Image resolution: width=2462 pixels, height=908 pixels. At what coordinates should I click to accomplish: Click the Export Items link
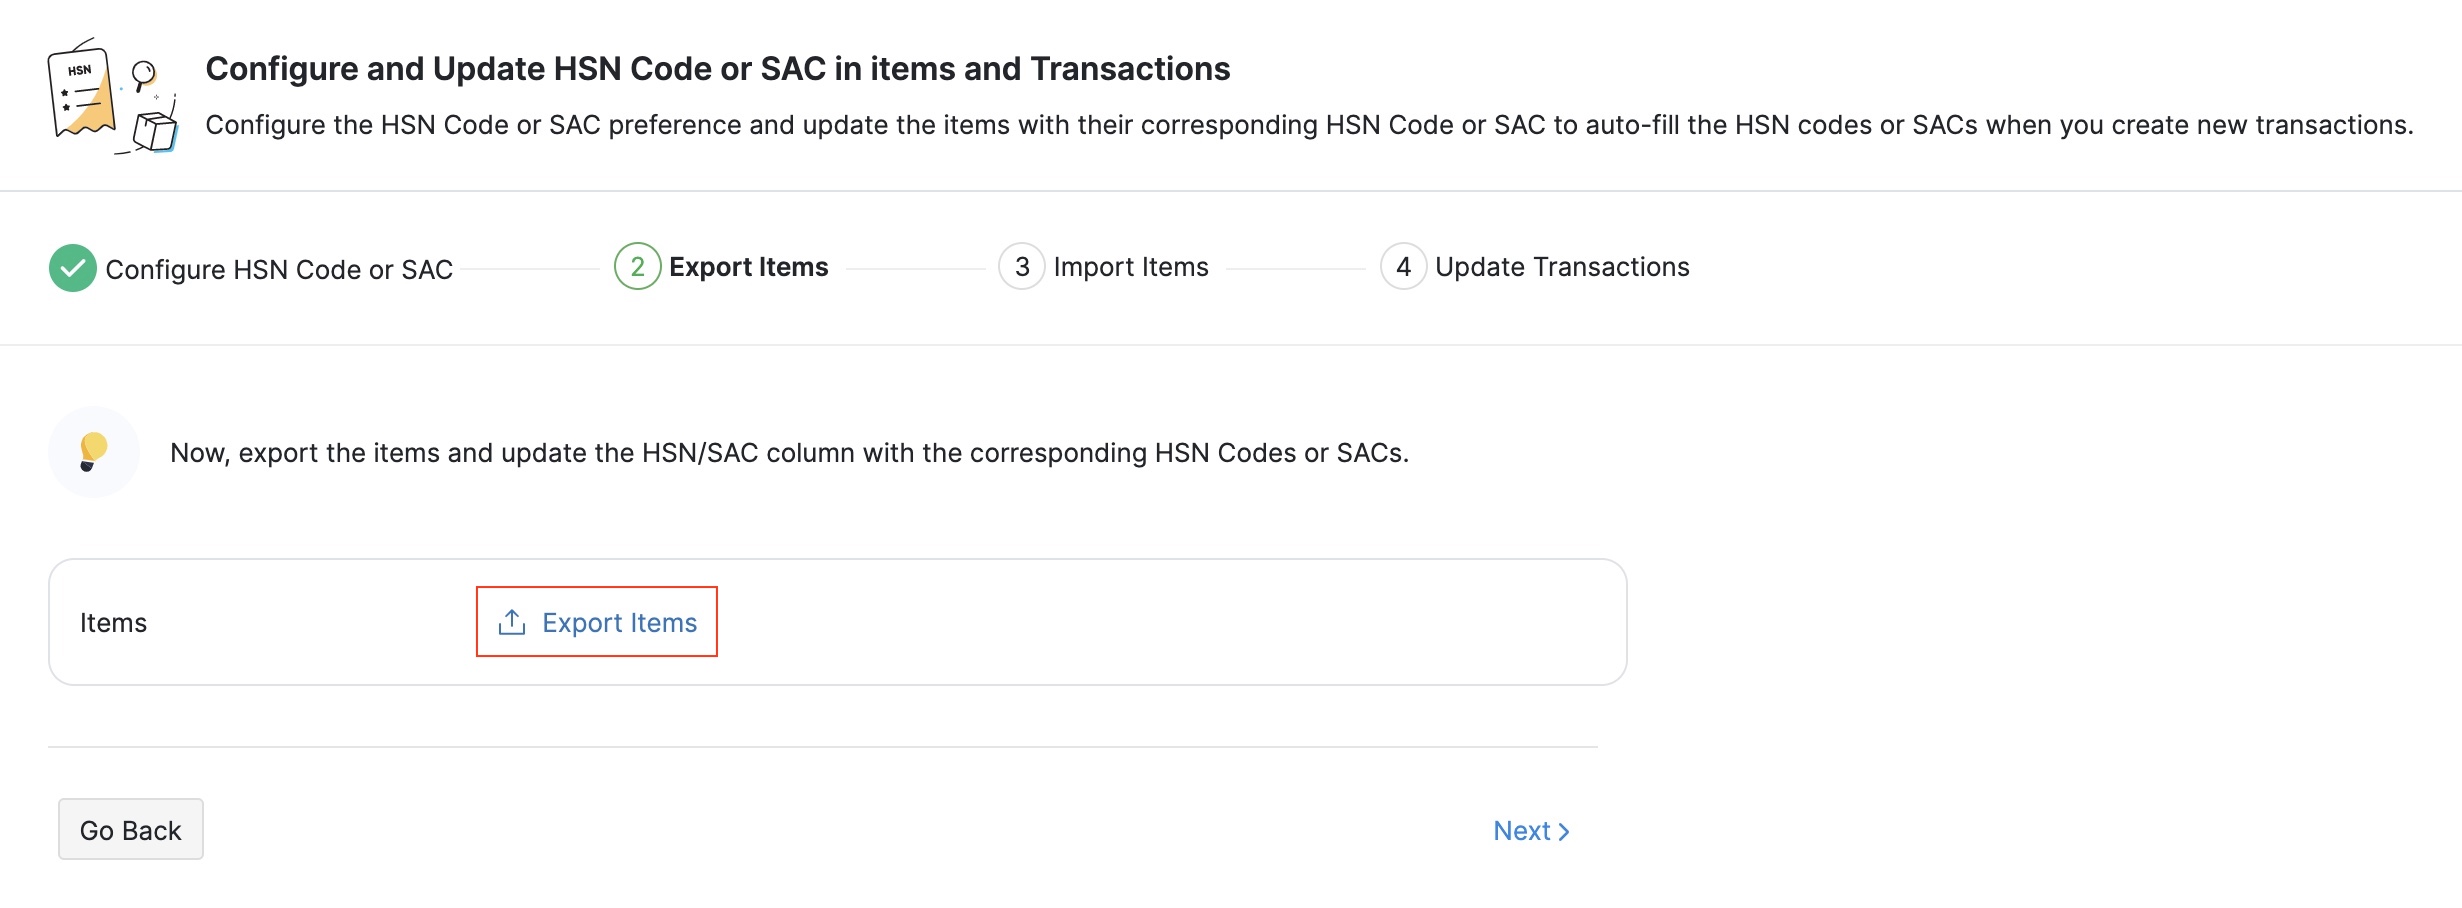619,623
